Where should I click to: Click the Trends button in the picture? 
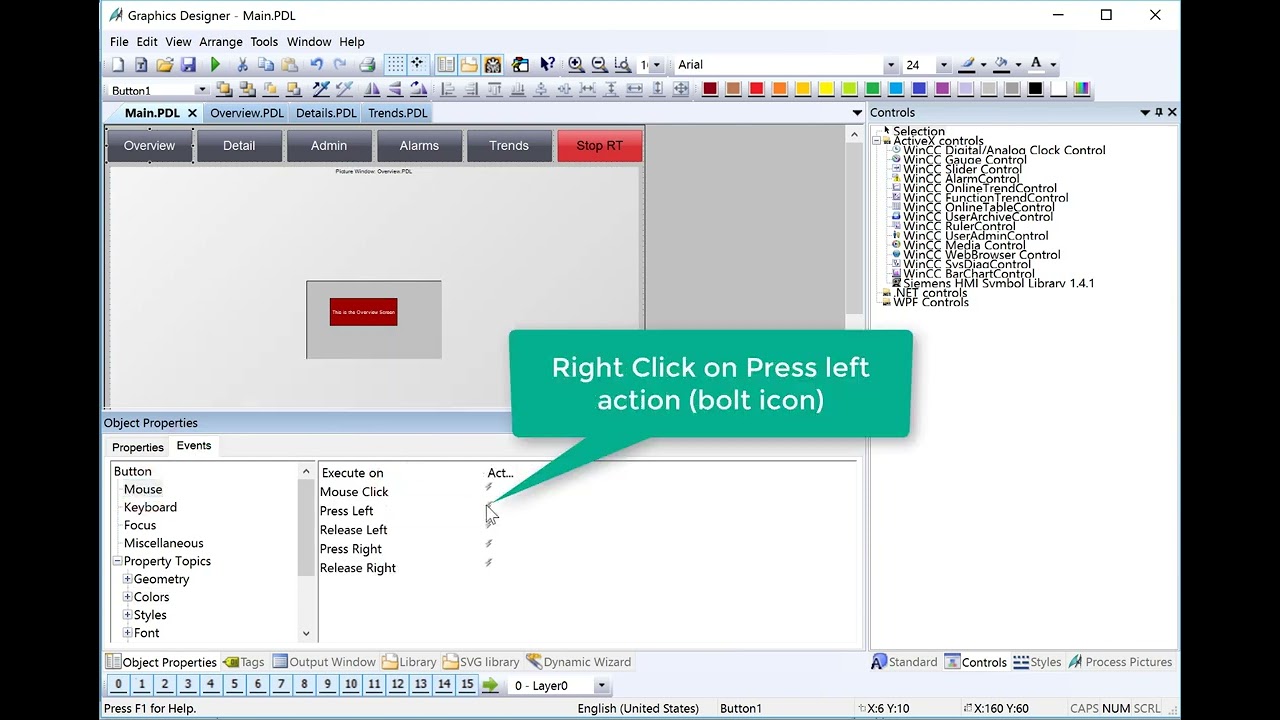(x=509, y=146)
